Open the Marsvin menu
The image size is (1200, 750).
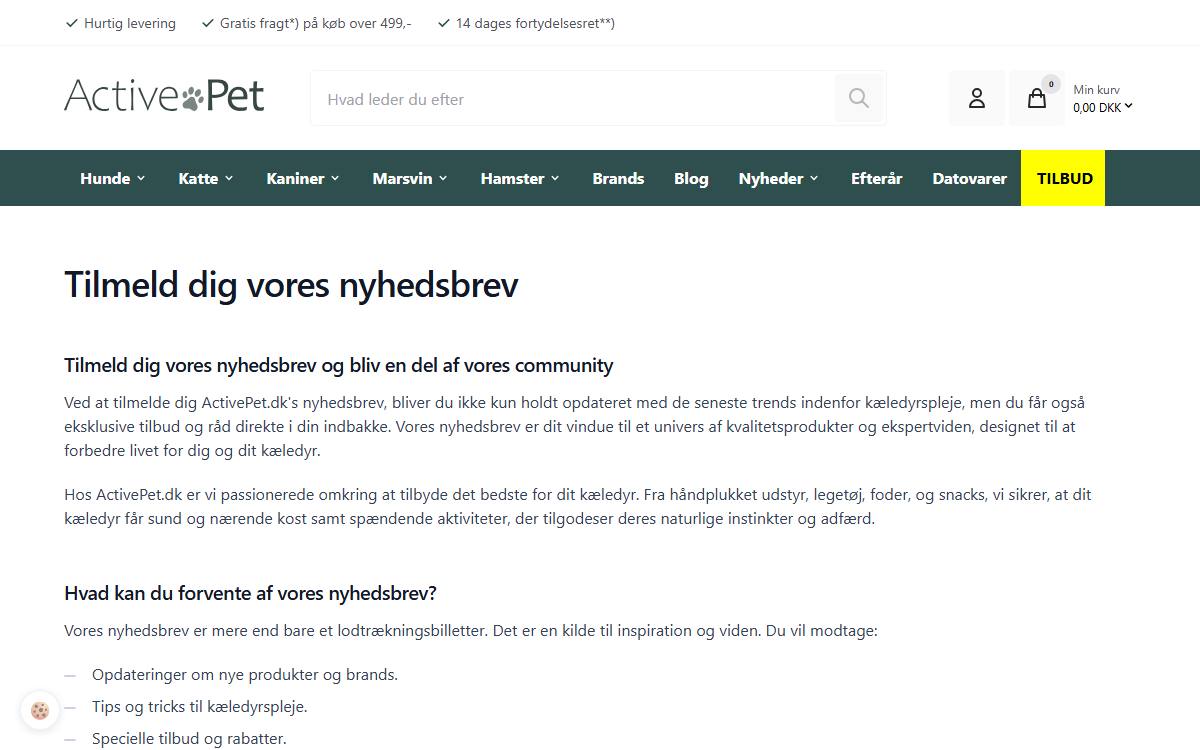(x=402, y=178)
